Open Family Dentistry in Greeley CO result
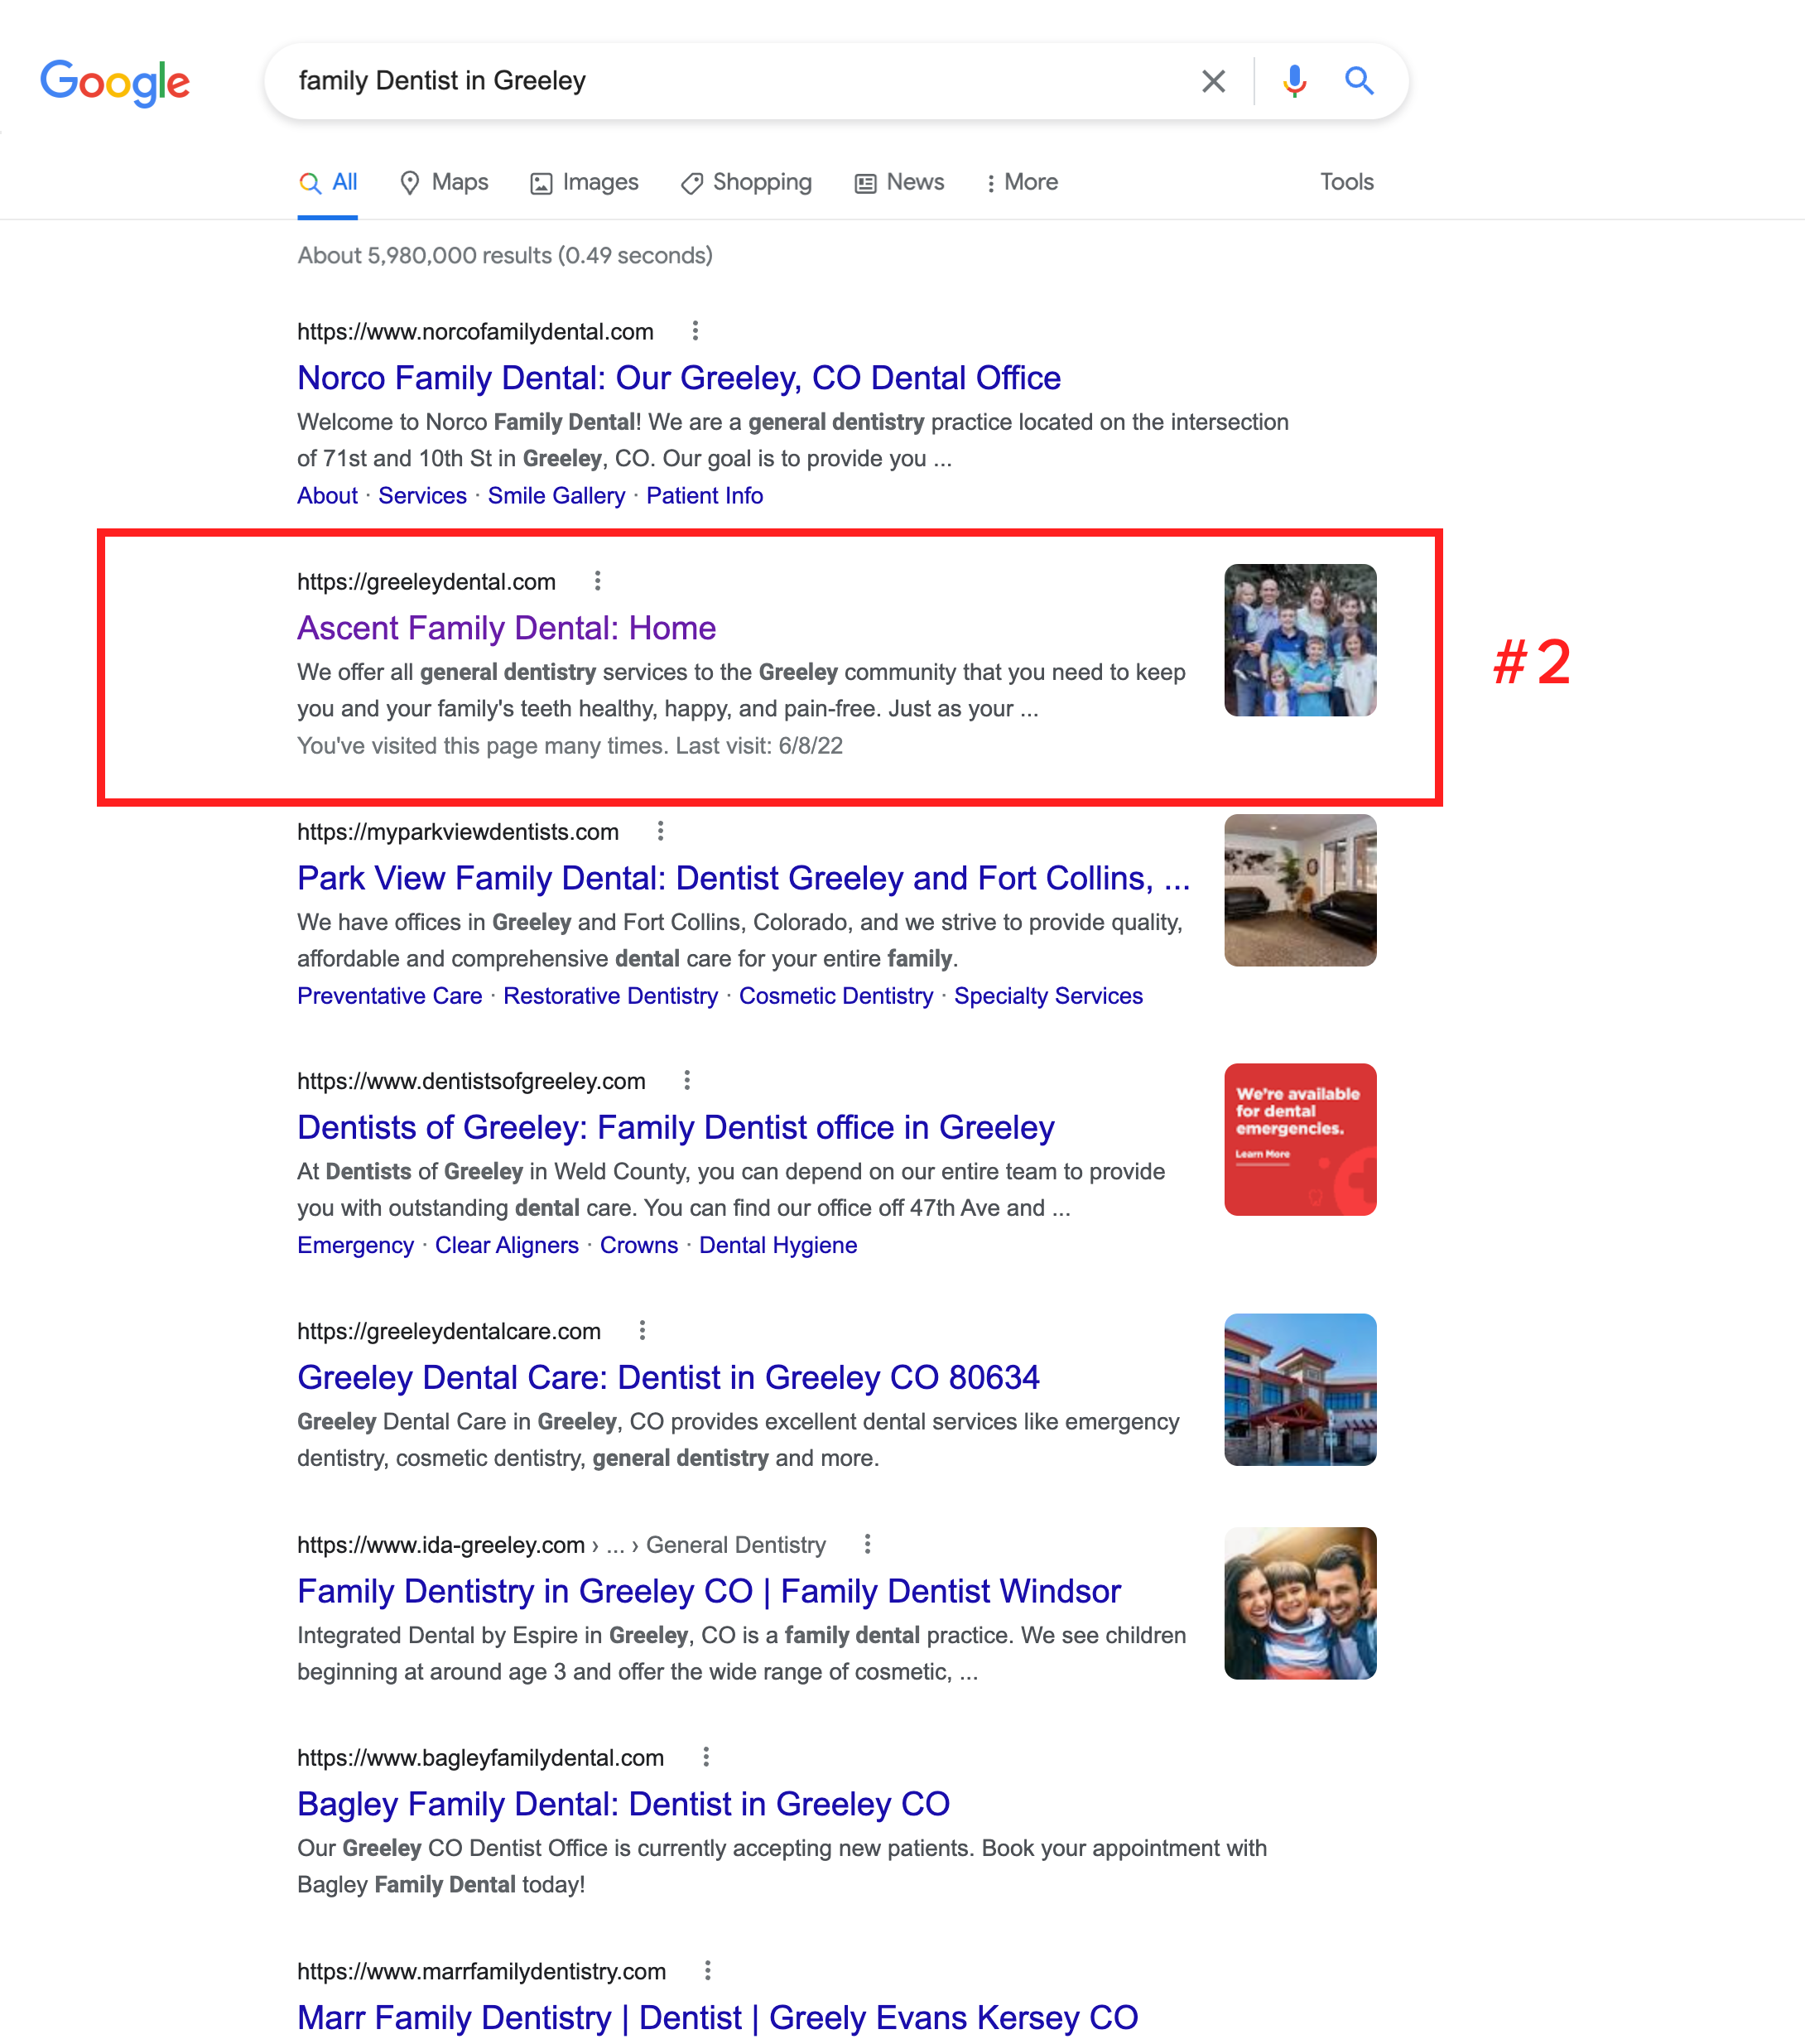This screenshot has height=2044, width=1805. coord(709,1591)
